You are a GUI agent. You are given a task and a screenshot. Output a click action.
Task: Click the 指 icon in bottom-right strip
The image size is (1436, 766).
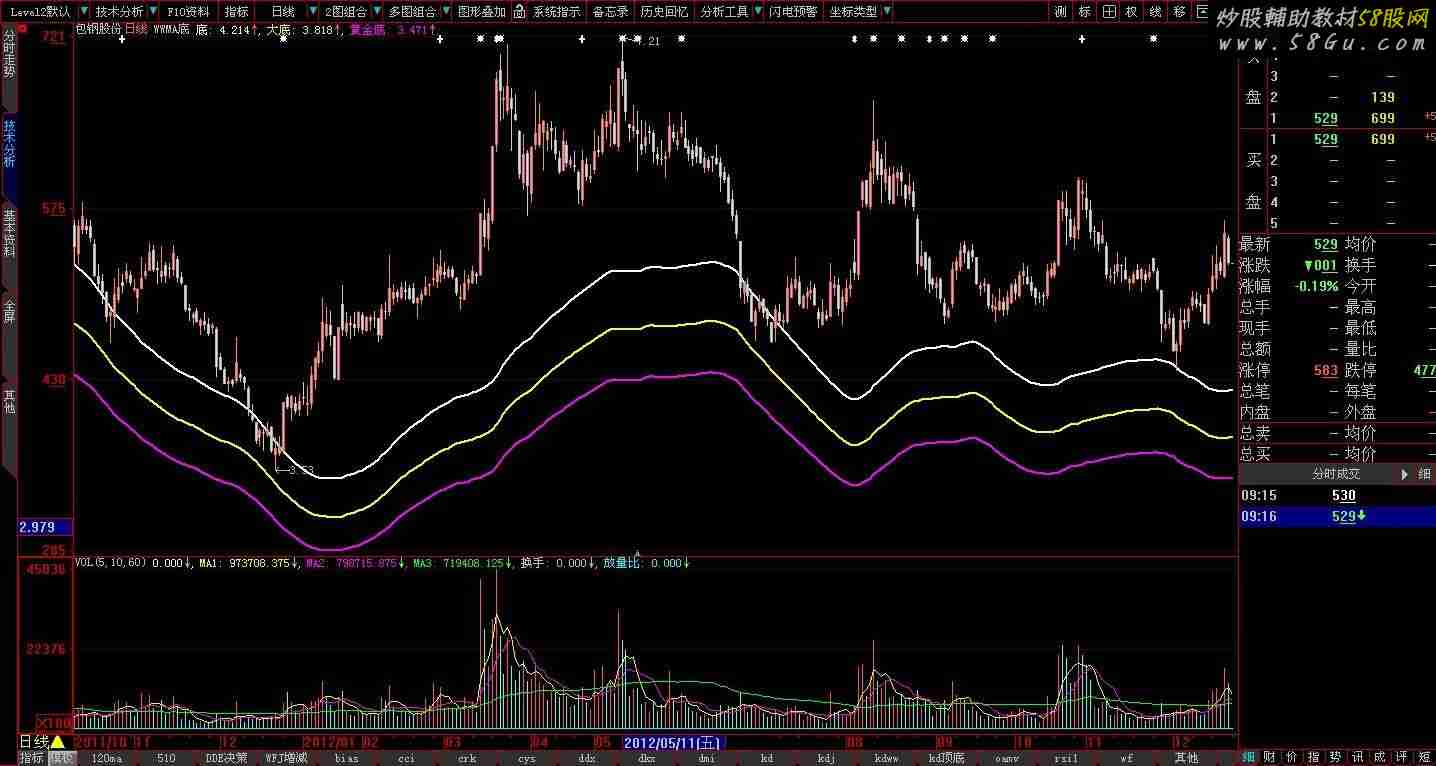[1314, 757]
